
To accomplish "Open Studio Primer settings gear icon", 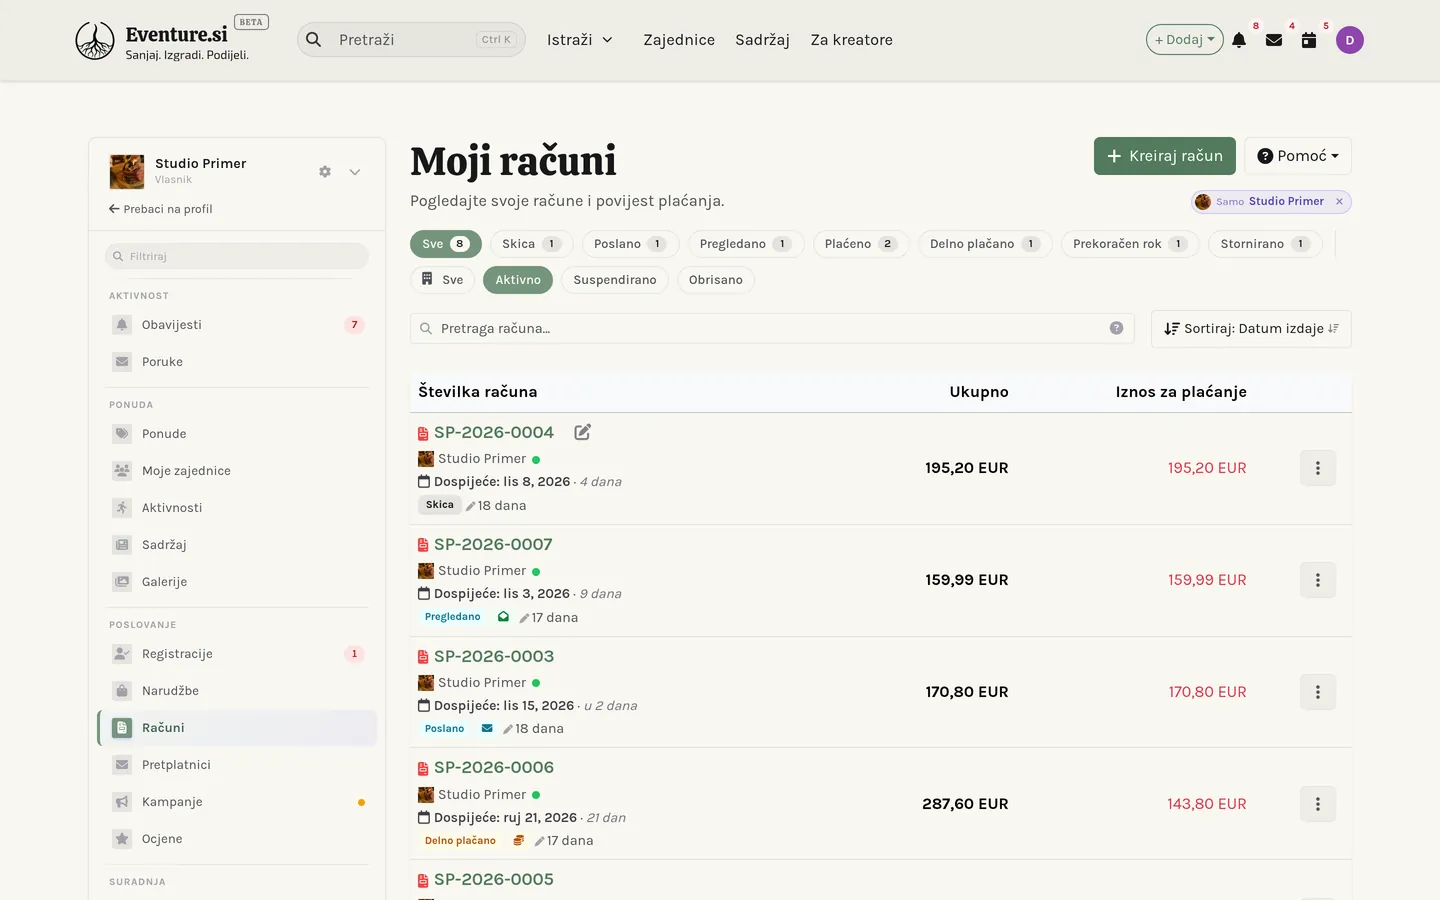I will (x=325, y=172).
